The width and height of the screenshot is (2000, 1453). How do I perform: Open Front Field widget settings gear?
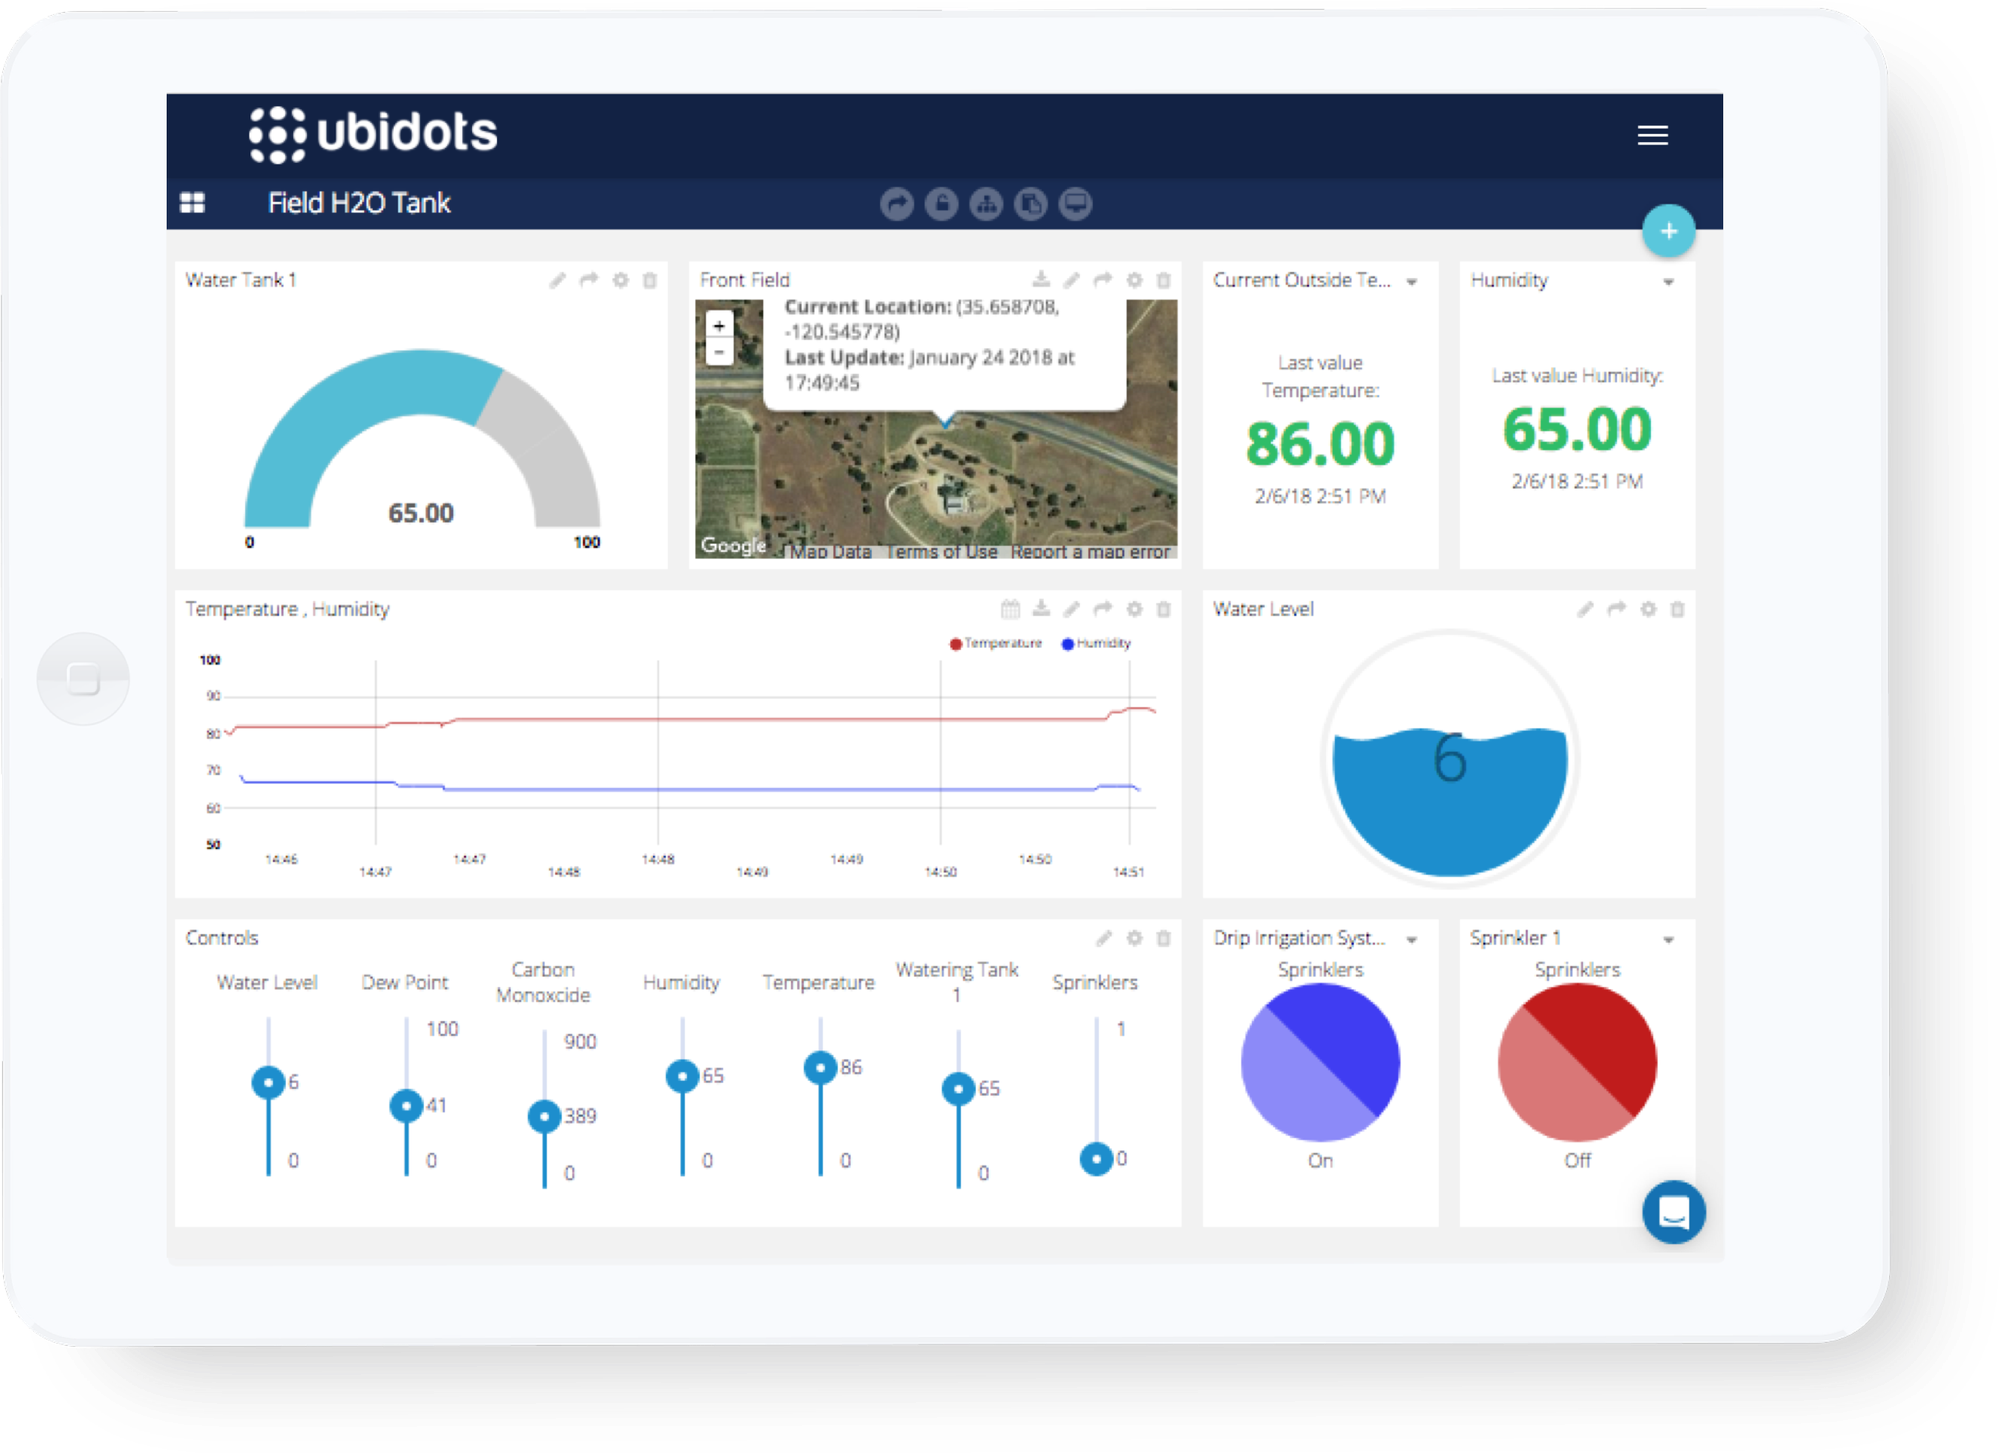click(1134, 280)
